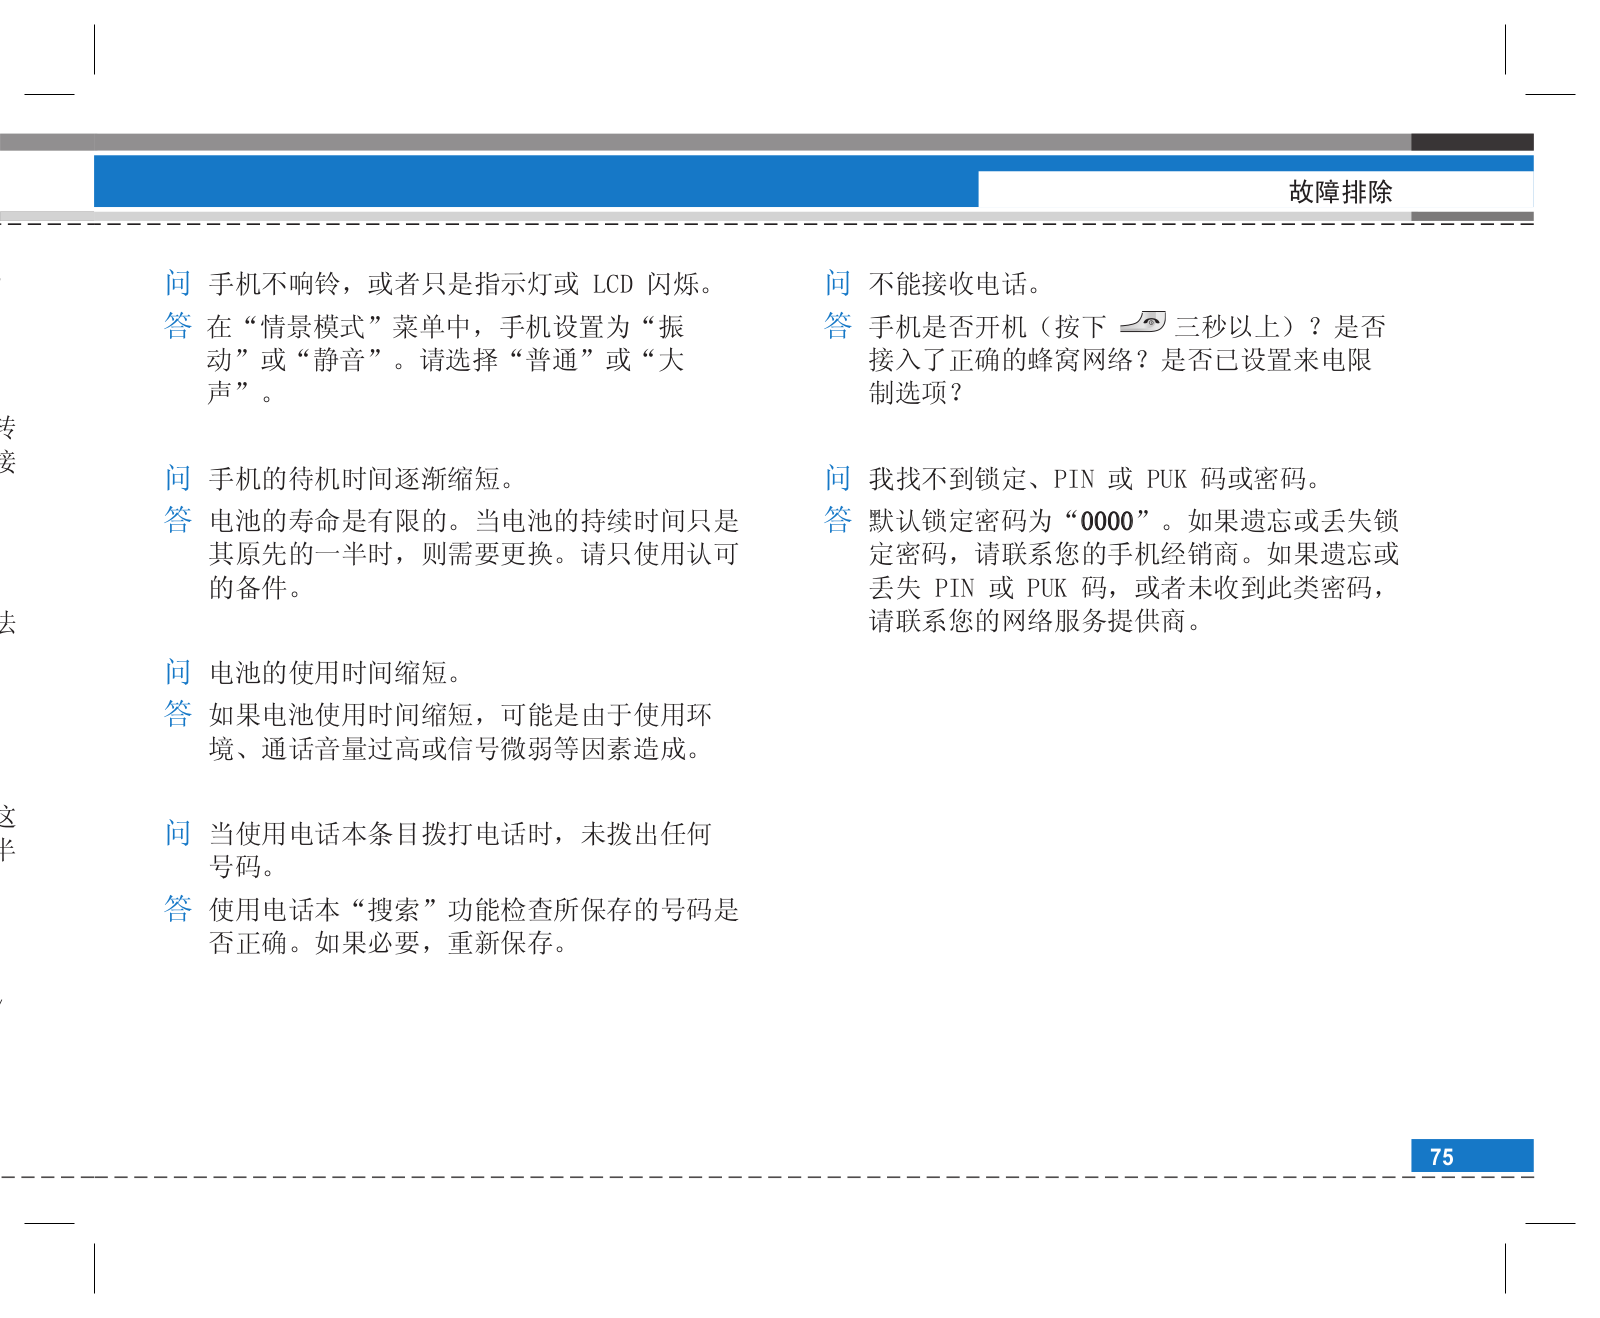This screenshot has height=1318, width=1600.
Task: Click the line 请联系您的网络服务提供商
Action: (1036, 621)
